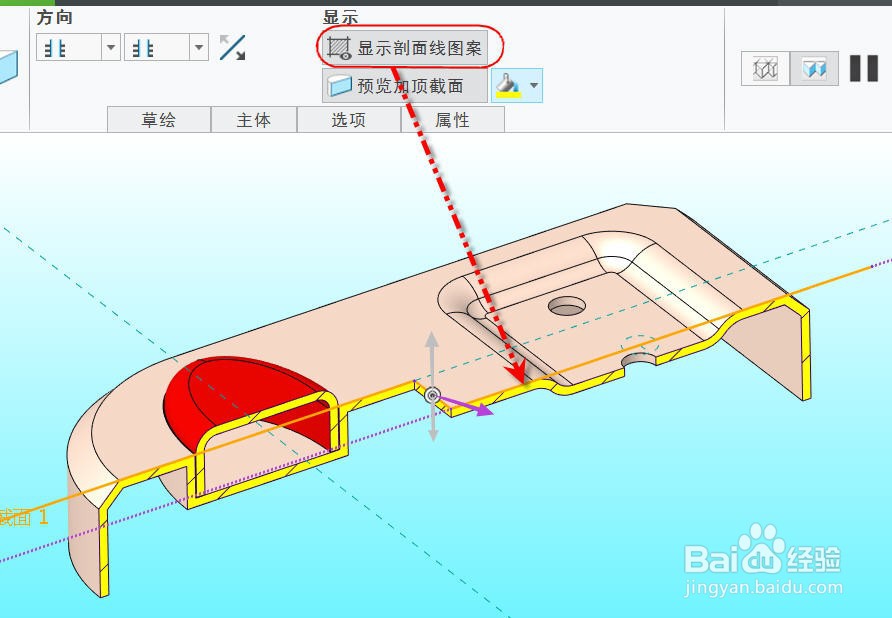Open the second direction reference dropdown
892x618 pixels.
pos(199,45)
